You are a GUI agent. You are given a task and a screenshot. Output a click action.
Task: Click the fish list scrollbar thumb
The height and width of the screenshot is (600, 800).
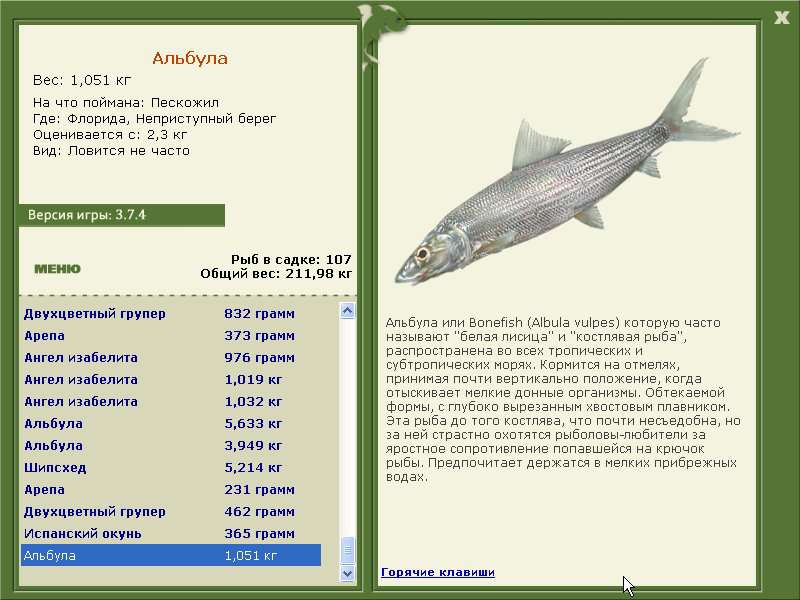[348, 551]
